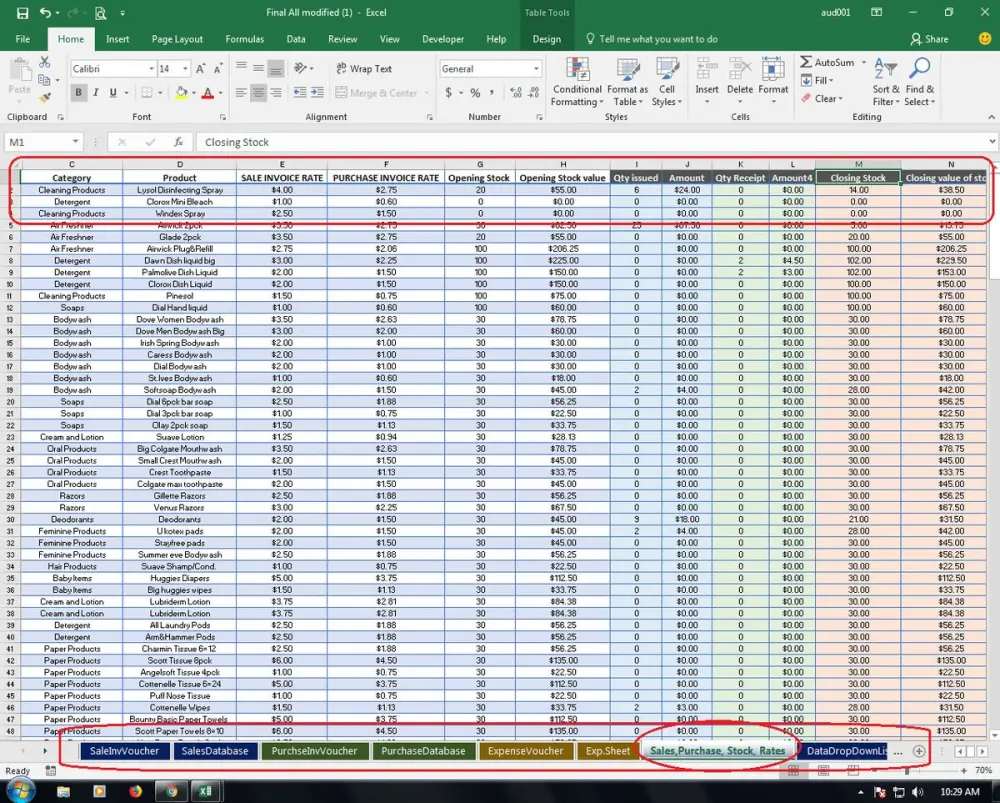Click Increase Decimal icon
Screen dimensions: 1000x803
tap(516, 93)
